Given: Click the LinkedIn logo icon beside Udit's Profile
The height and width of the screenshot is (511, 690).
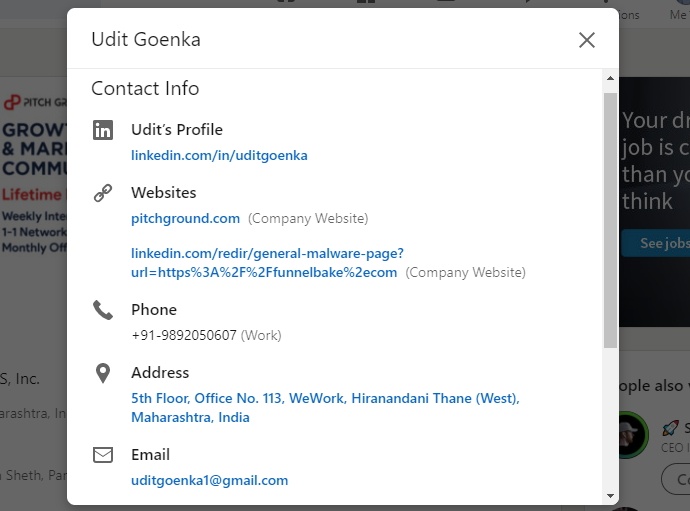Looking at the screenshot, I should click(103, 130).
